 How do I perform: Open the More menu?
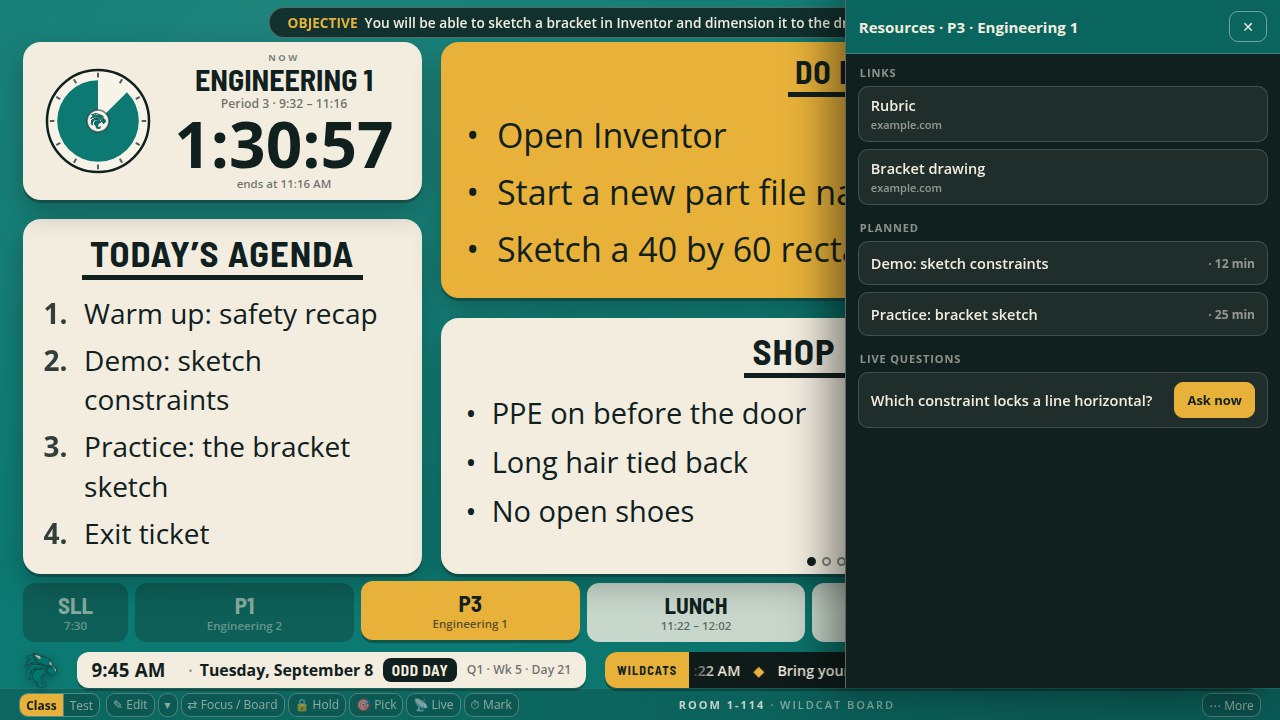click(x=1231, y=705)
